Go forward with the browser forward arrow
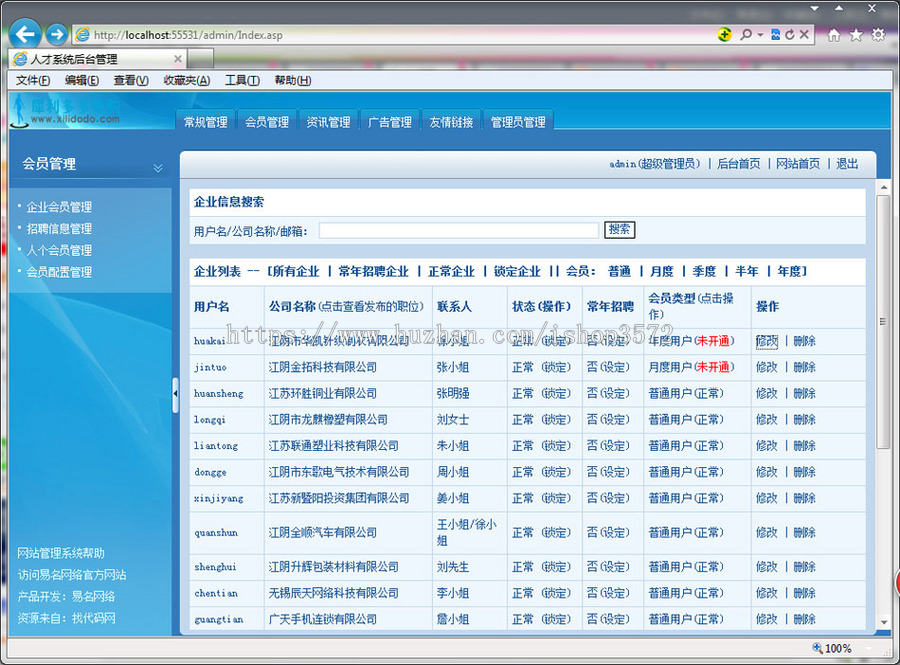The height and width of the screenshot is (665, 900). click(56, 35)
